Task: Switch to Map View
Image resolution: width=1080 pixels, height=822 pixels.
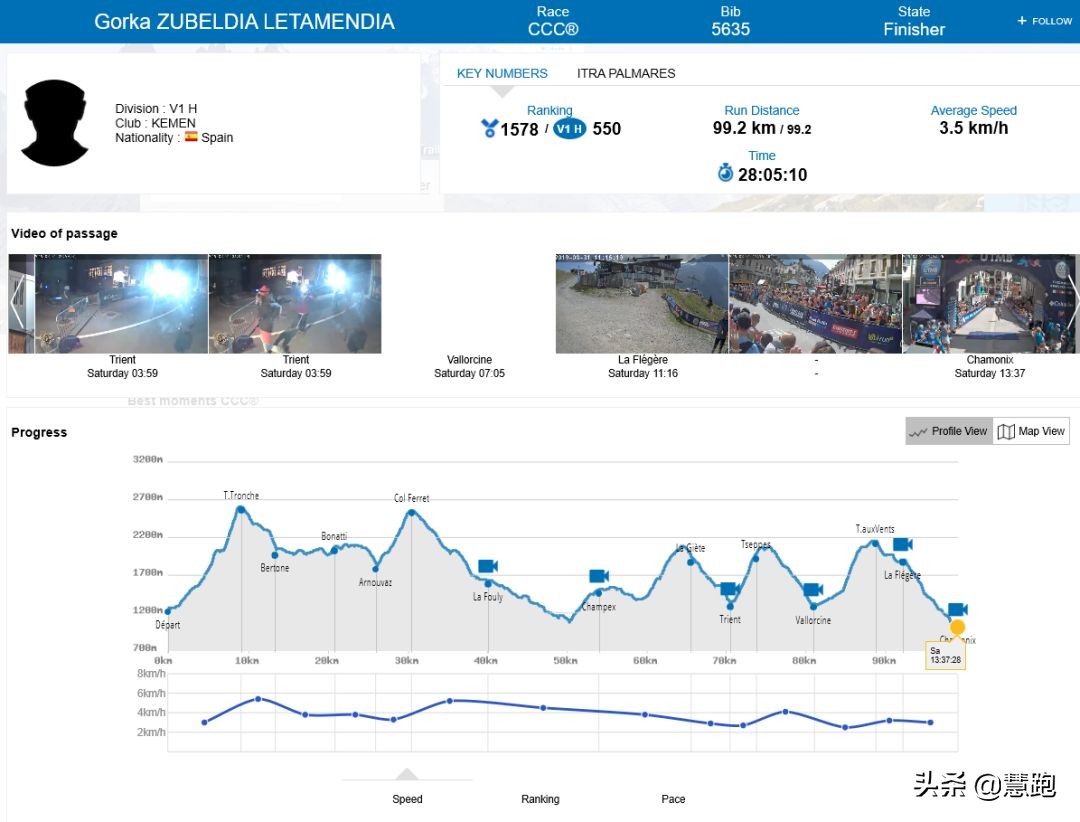Action: (1031, 431)
